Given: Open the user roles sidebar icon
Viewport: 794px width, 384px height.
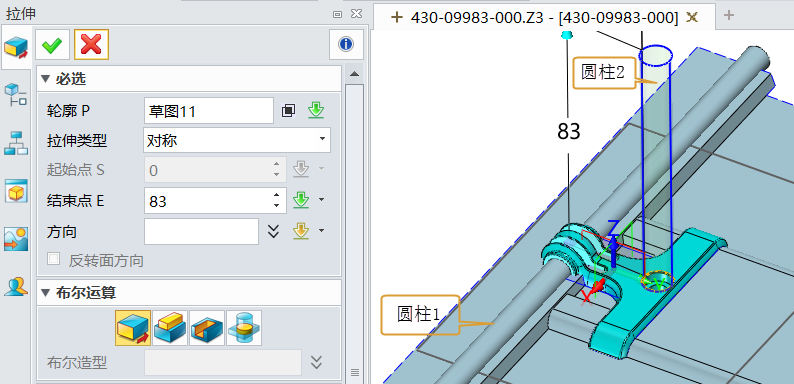Looking at the screenshot, I should [x=16, y=286].
